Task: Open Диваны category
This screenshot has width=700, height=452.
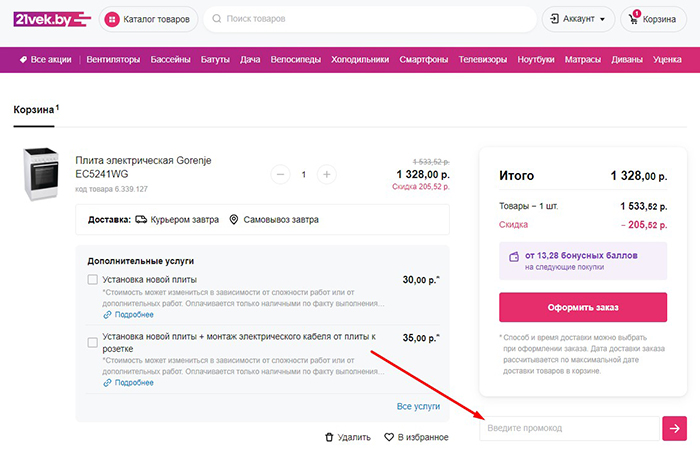Action: click(627, 59)
